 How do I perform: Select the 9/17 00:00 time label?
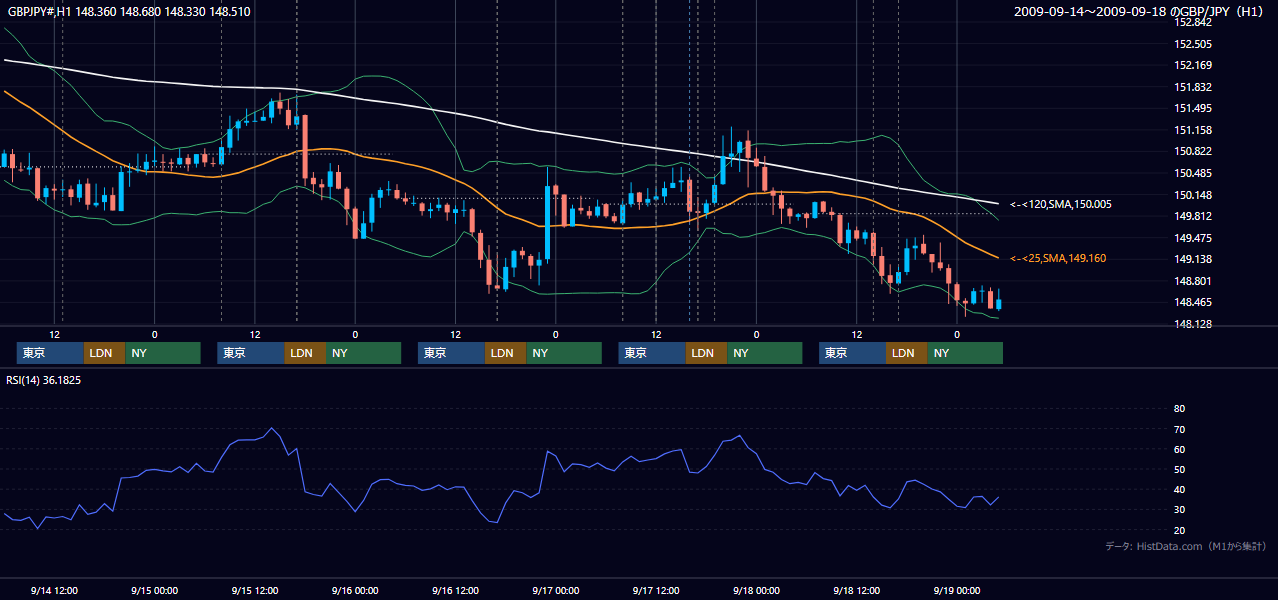click(555, 590)
